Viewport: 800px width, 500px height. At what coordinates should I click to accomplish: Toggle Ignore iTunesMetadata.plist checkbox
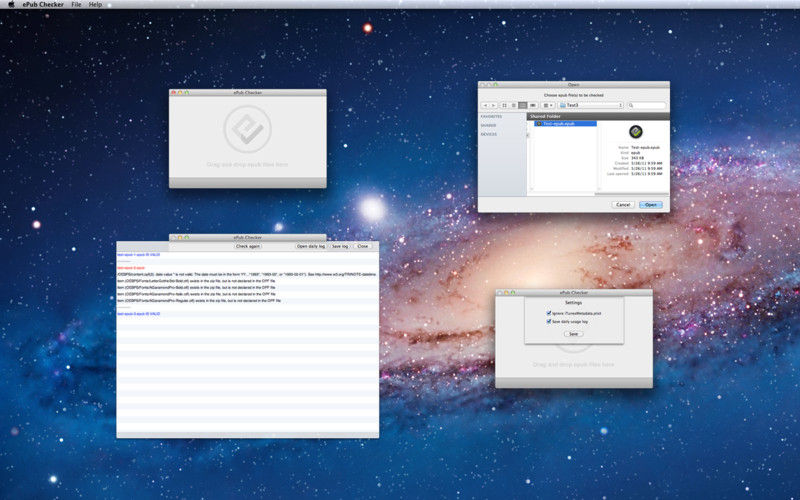pos(549,313)
